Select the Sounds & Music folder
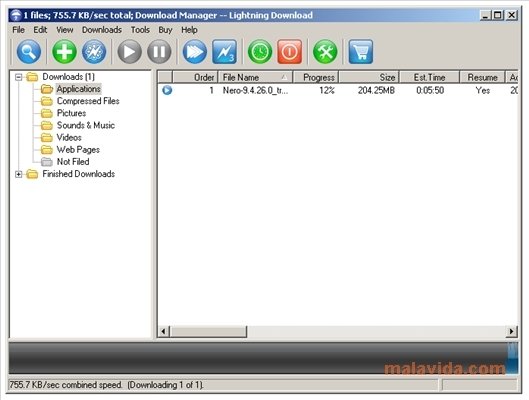 tap(86, 125)
